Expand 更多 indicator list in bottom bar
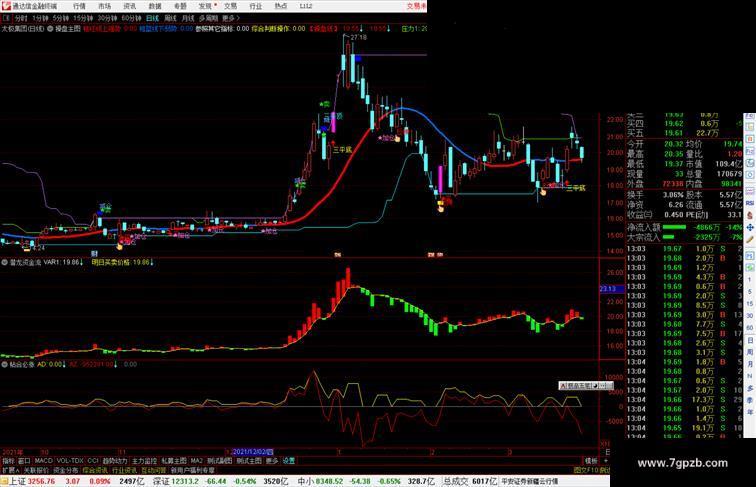The width and height of the screenshot is (756, 487). [272, 461]
